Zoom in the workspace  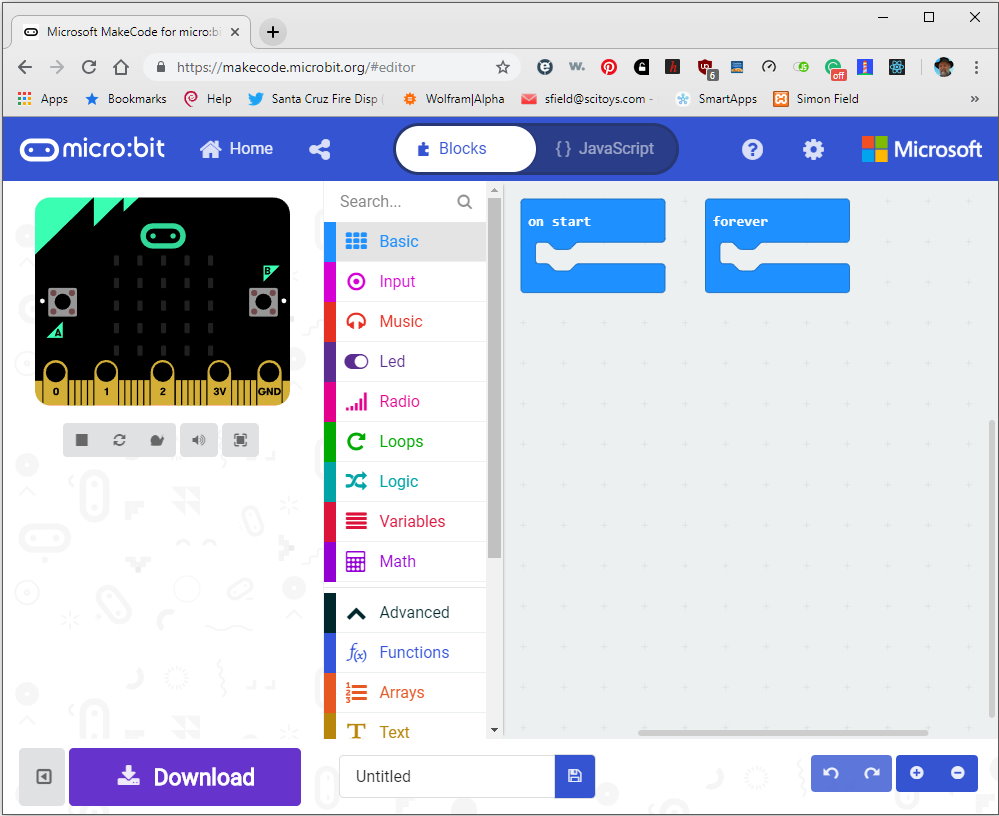coord(917,773)
